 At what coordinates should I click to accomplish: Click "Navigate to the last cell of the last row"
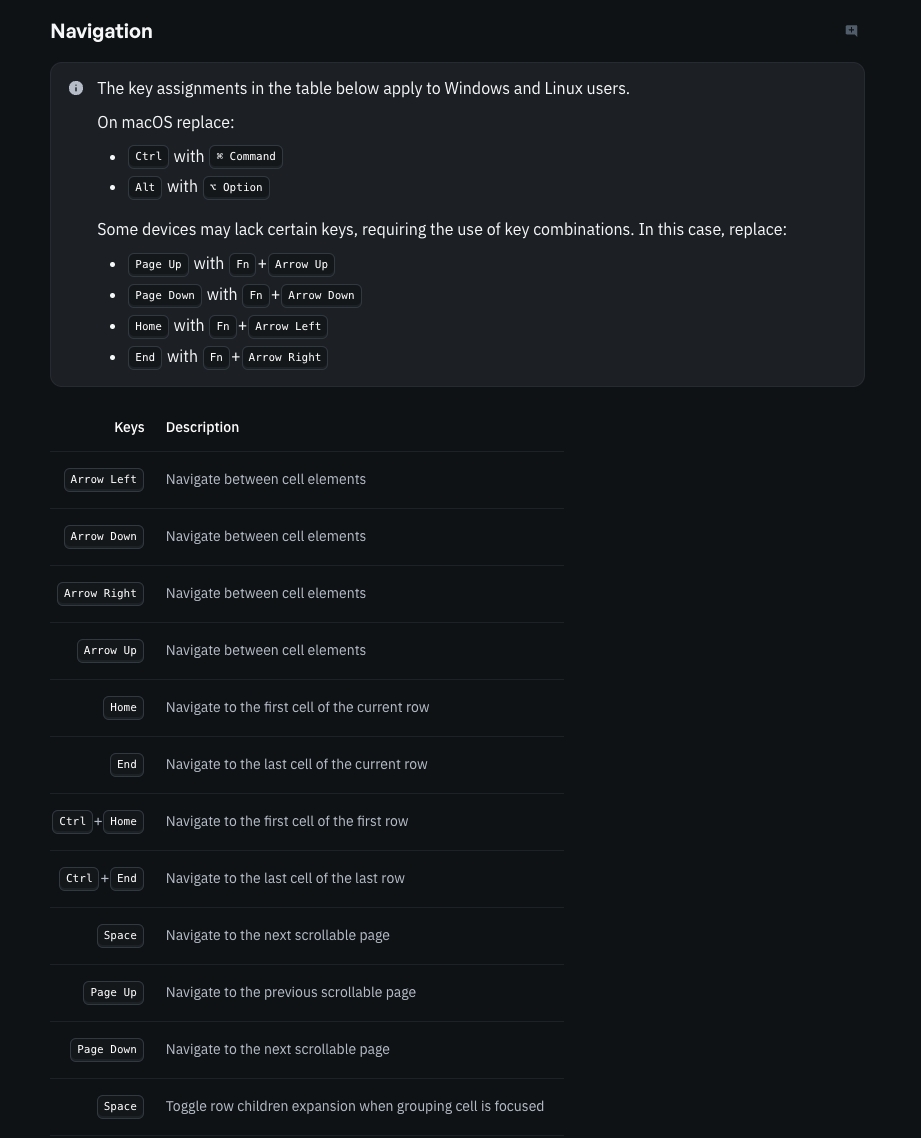[x=285, y=879]
